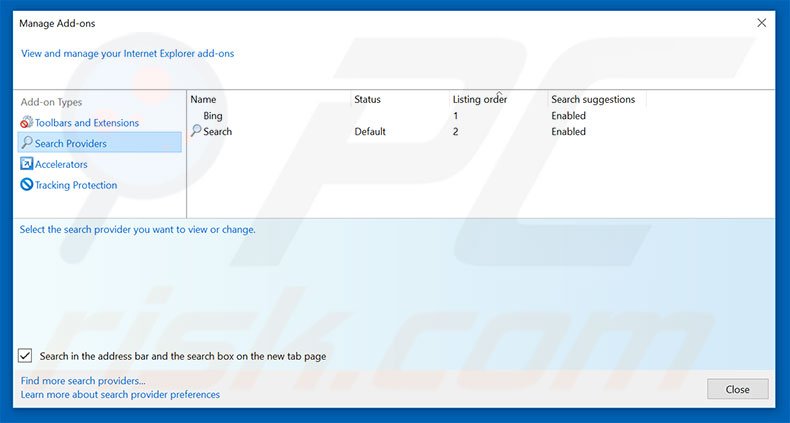
Task: Click the Accelerators arrow icon
Action: (26, 164)
